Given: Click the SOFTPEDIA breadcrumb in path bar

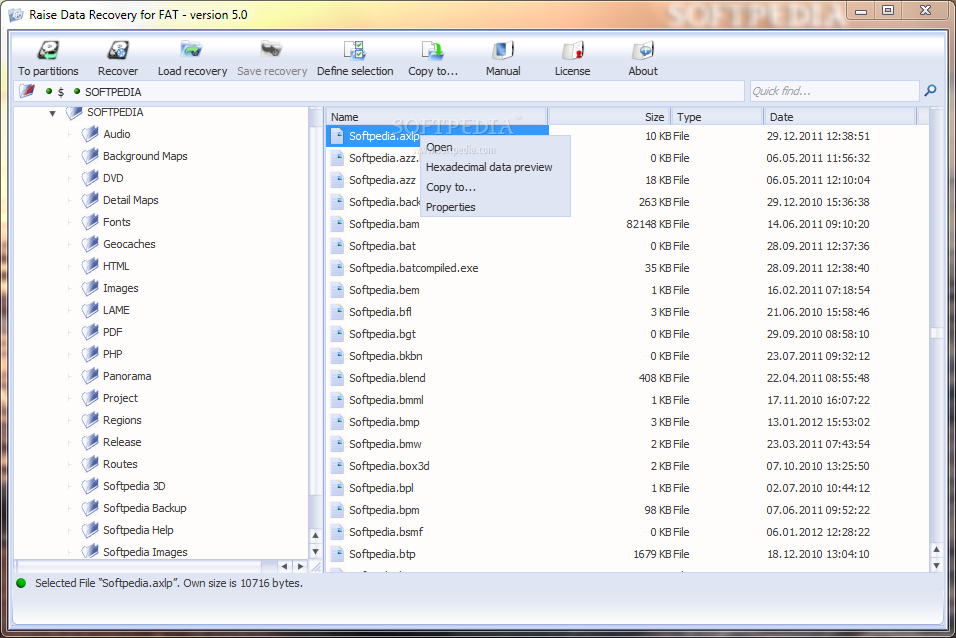Looking at the screenshot, I should coord(113,91).
